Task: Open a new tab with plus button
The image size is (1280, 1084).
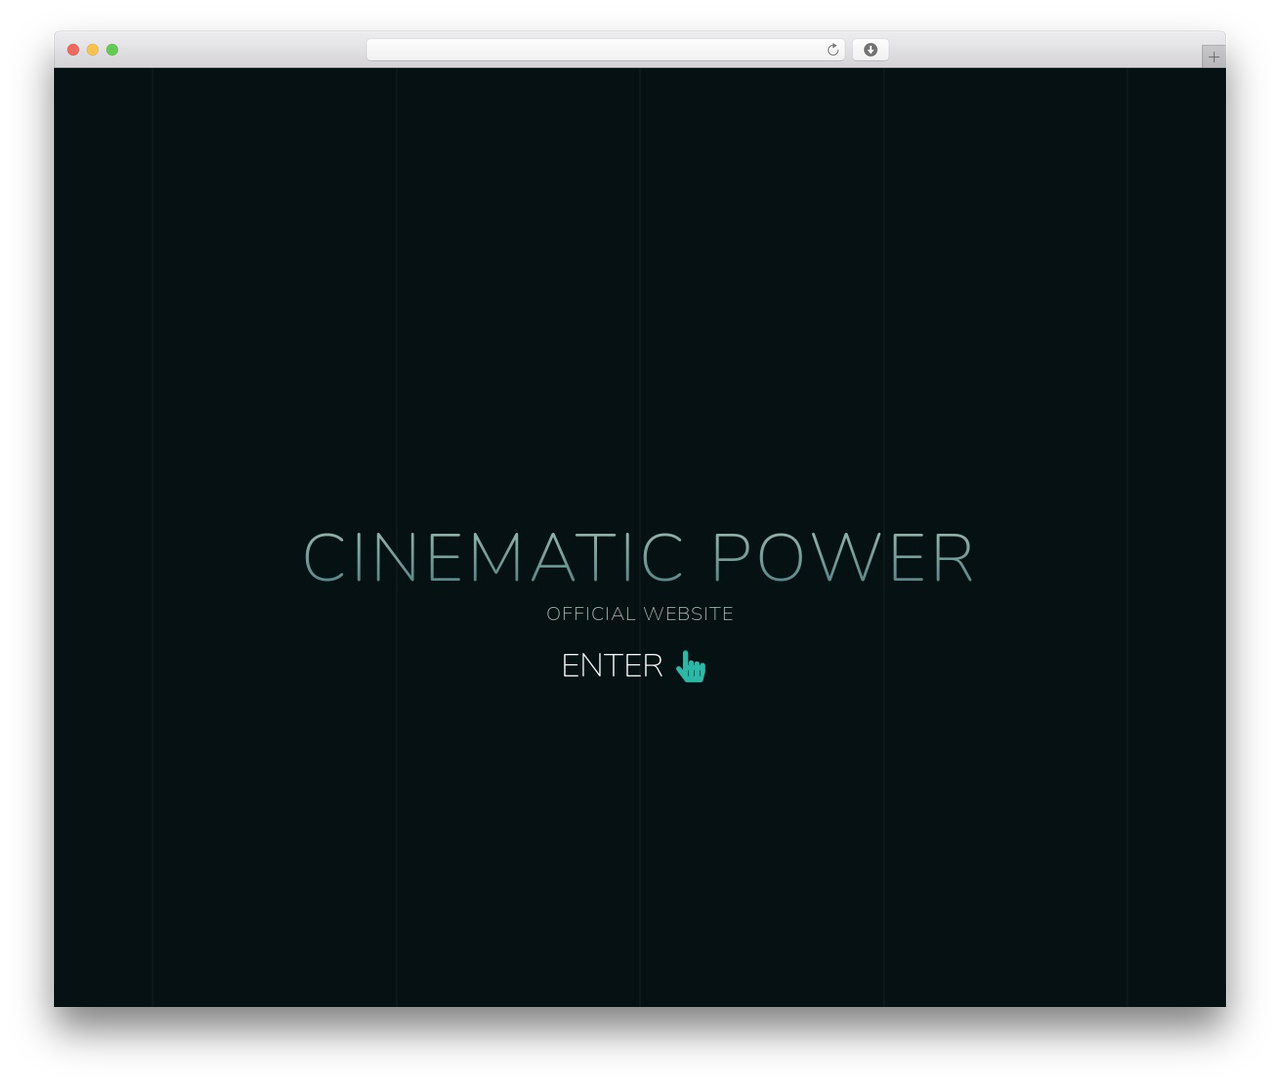Action: (1213, 57)
